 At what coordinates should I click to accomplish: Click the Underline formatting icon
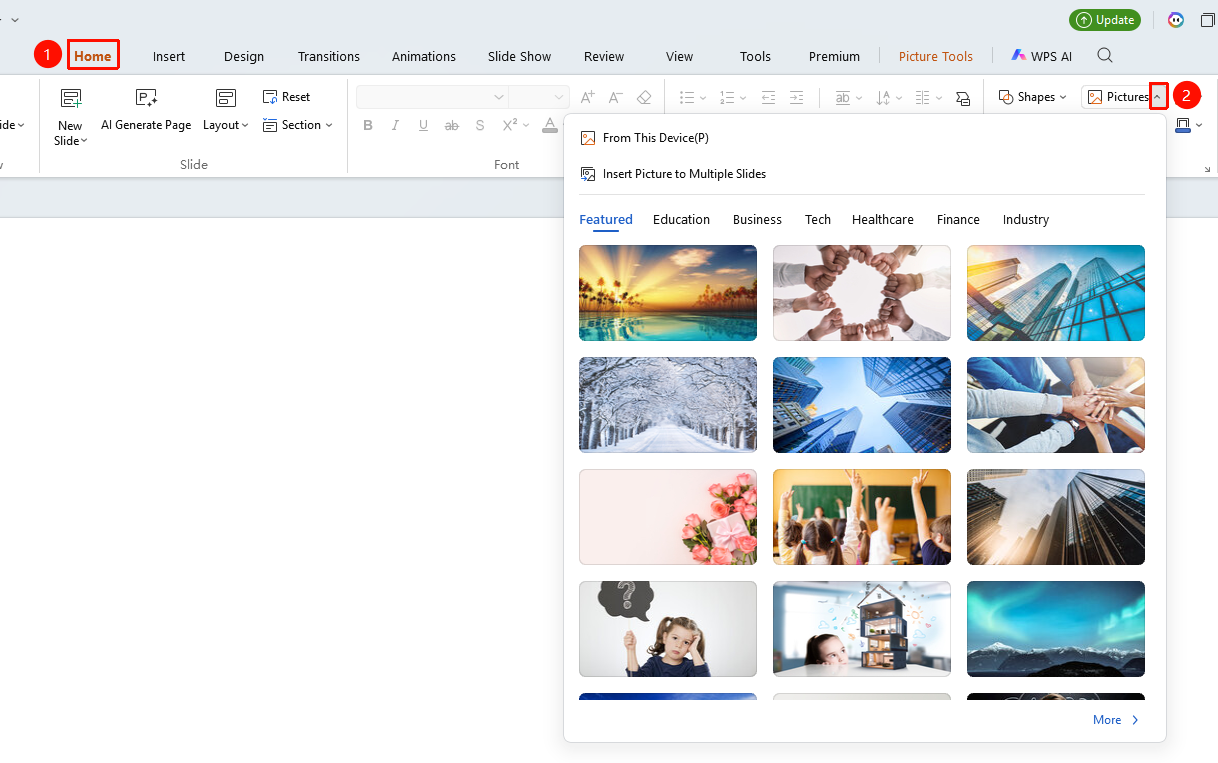pos(424,125)
